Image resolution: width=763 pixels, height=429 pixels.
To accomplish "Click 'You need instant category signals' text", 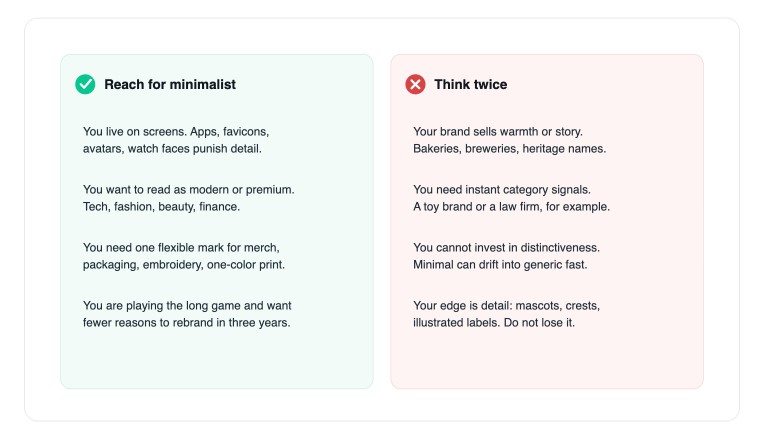I will pyautogui.click(x=502, y=189).
